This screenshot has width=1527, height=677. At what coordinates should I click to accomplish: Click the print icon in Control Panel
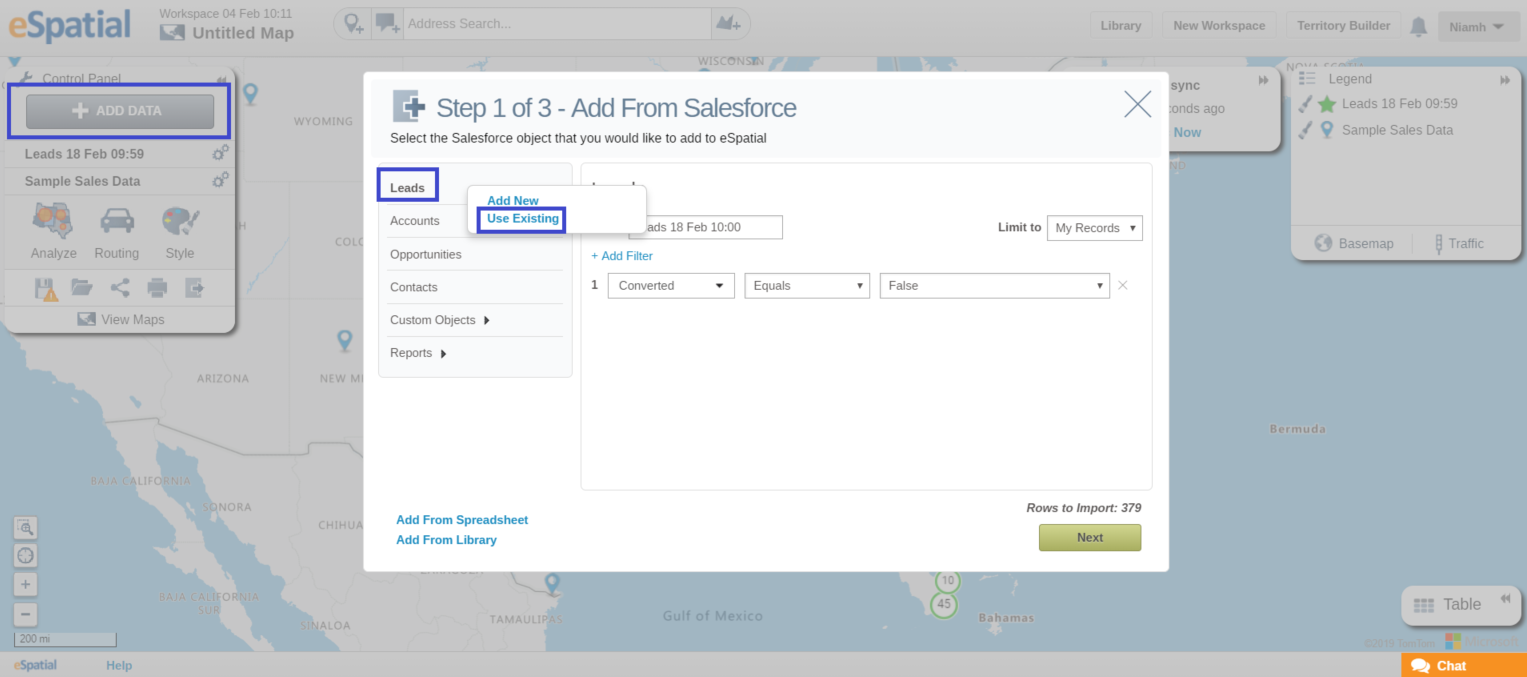point(158,288)
